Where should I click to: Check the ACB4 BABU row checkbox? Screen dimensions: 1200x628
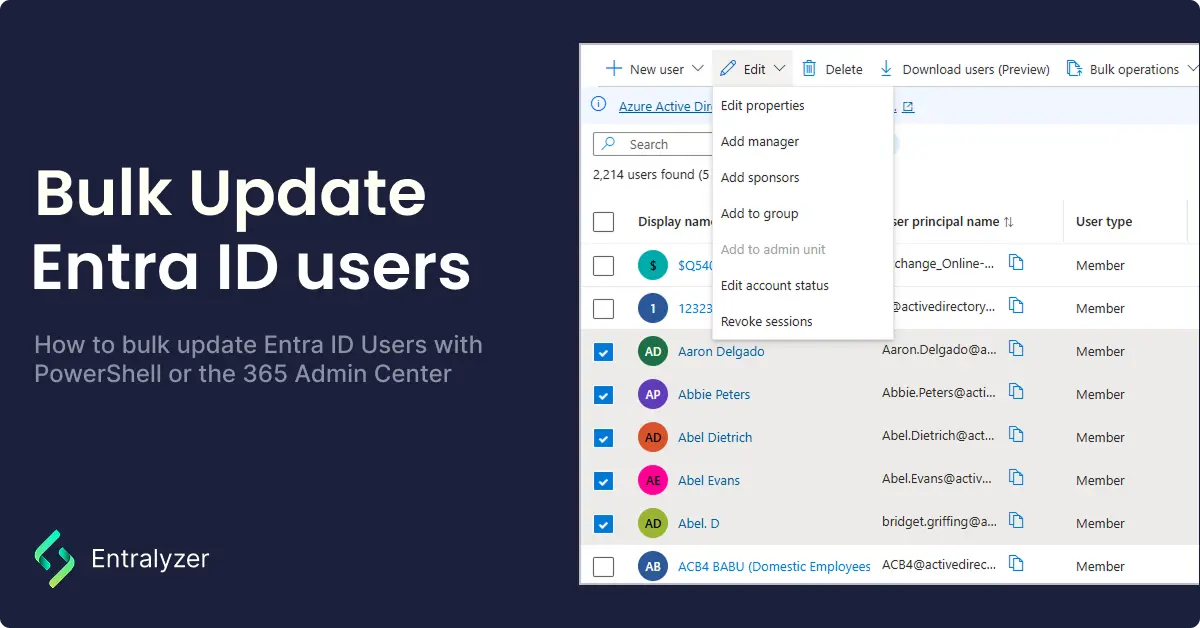coord(604,566)
